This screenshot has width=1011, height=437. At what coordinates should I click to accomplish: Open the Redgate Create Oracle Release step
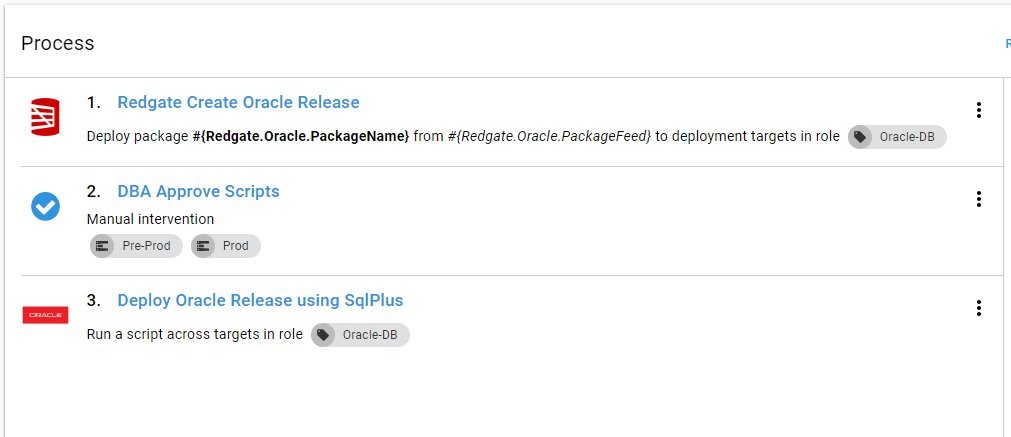tap(238, 102)
